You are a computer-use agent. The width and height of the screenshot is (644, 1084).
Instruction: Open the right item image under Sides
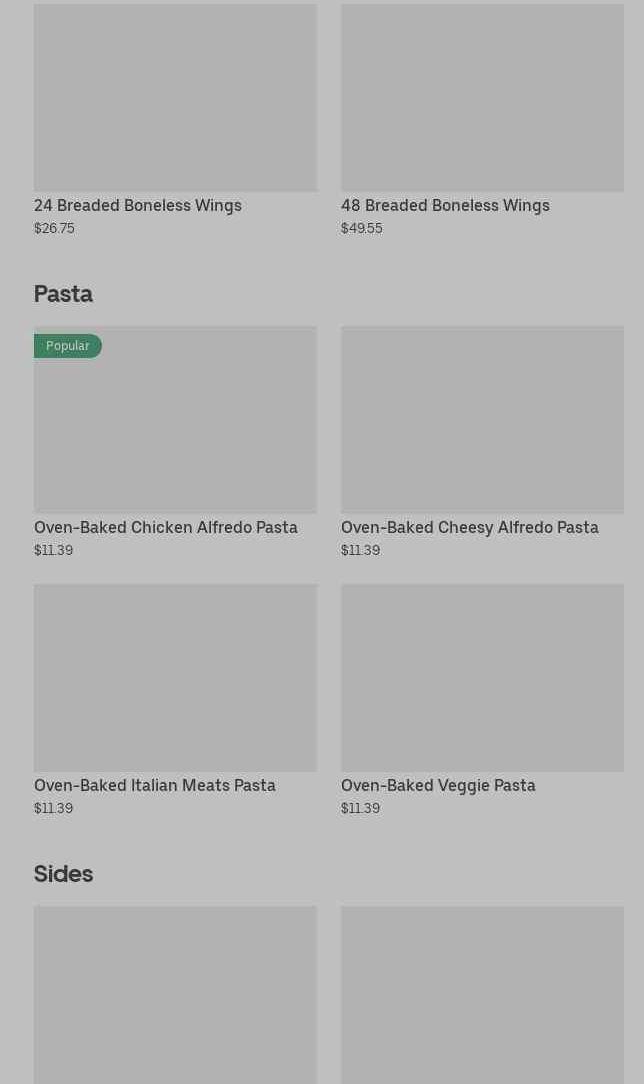point(482,994)
